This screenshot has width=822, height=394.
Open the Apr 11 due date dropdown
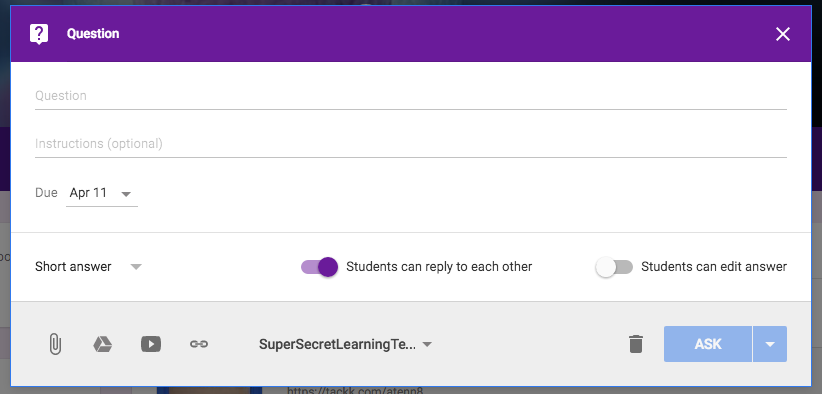click(x=102, y=193)
